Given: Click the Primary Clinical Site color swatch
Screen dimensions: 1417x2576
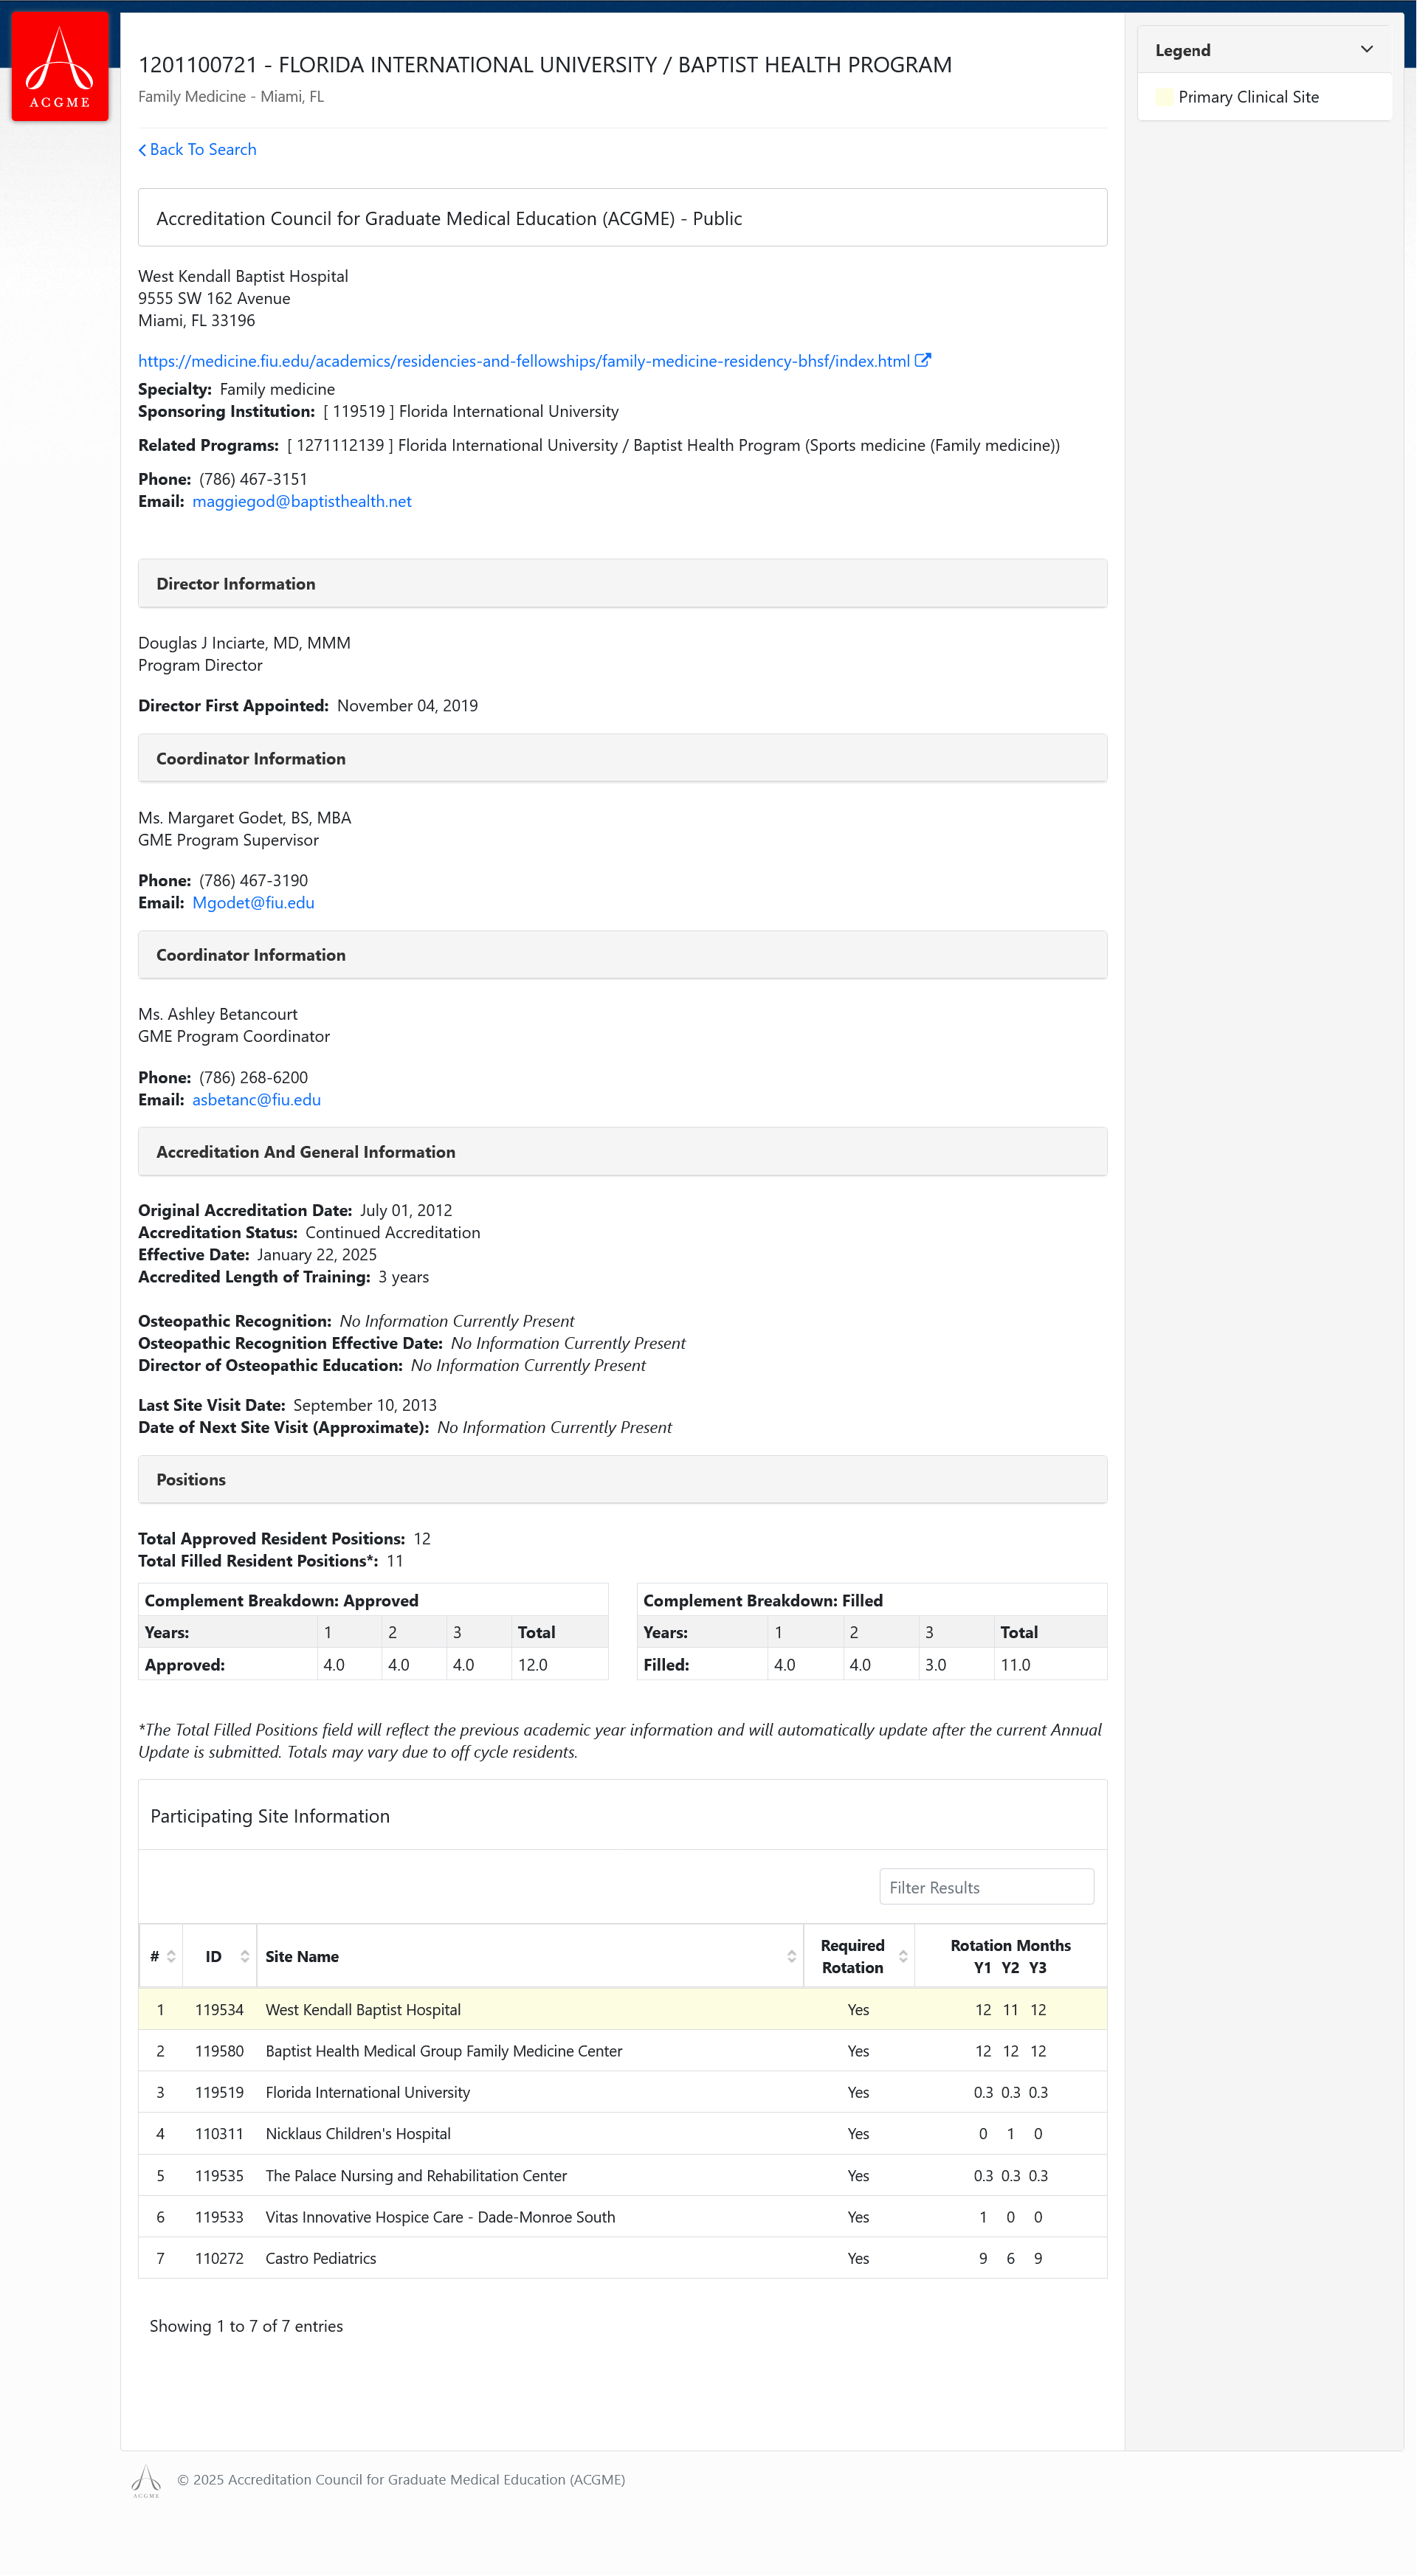Looking at the screenshot, I should pos(1164,97).
